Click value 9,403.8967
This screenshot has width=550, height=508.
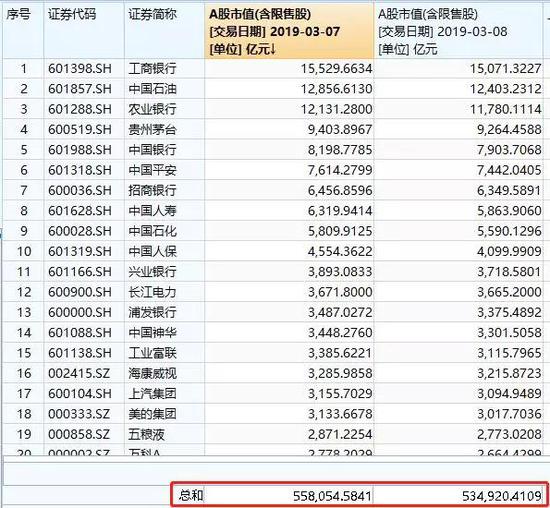(x=340, y=130)
